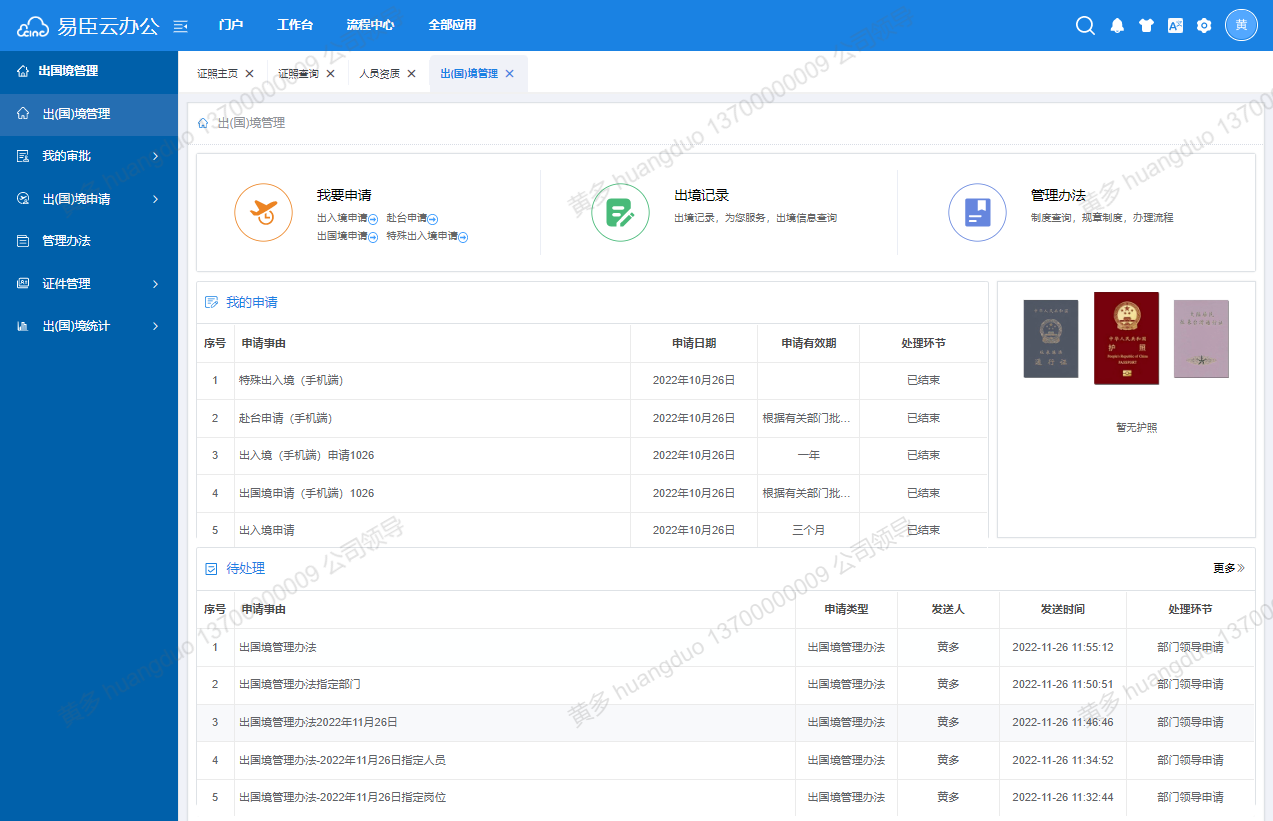Click the grey travel permit thumbnail
The width and height of the screenshot is (1273, 821).
pyautogui.click(x=1051, y=339)
